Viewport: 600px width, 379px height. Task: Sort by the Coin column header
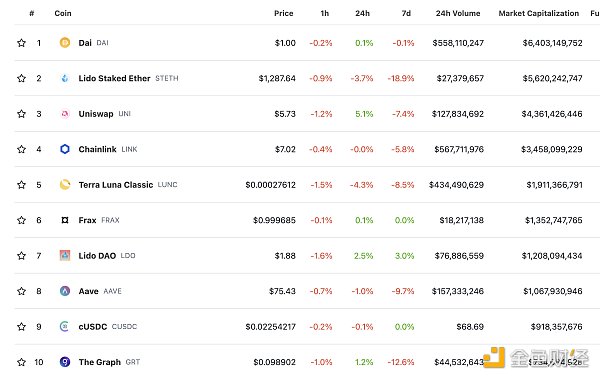63,13
